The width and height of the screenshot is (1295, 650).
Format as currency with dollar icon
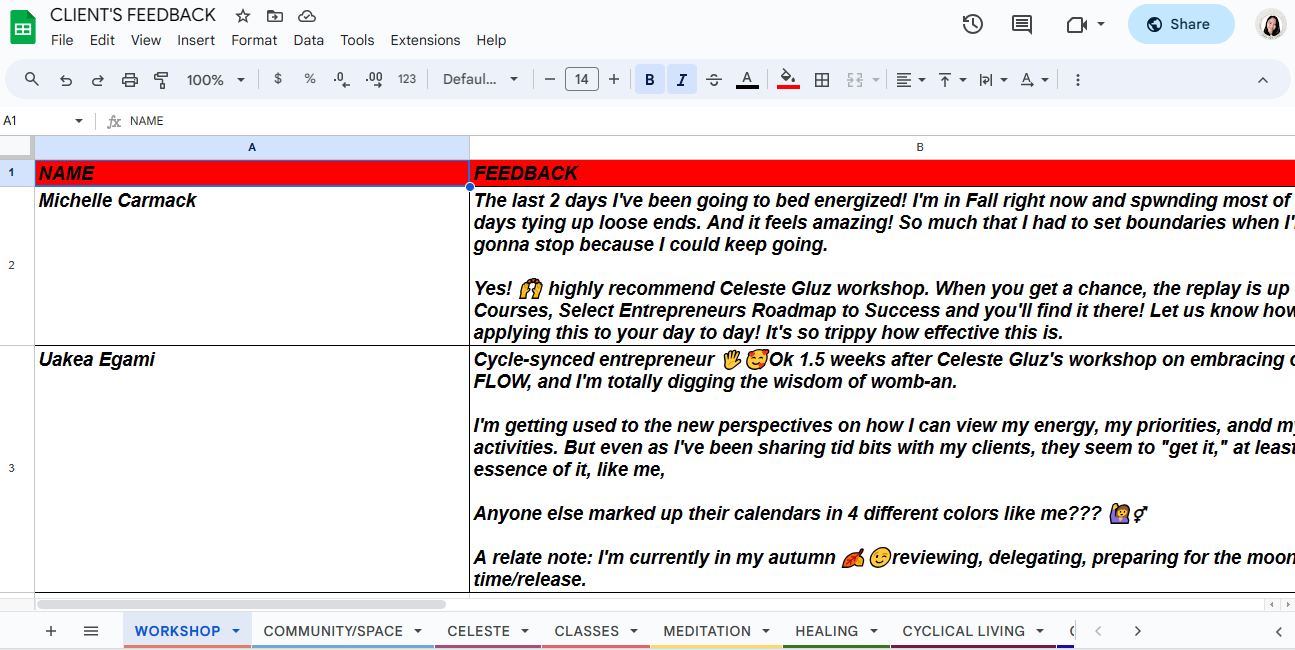pos(278,79)
